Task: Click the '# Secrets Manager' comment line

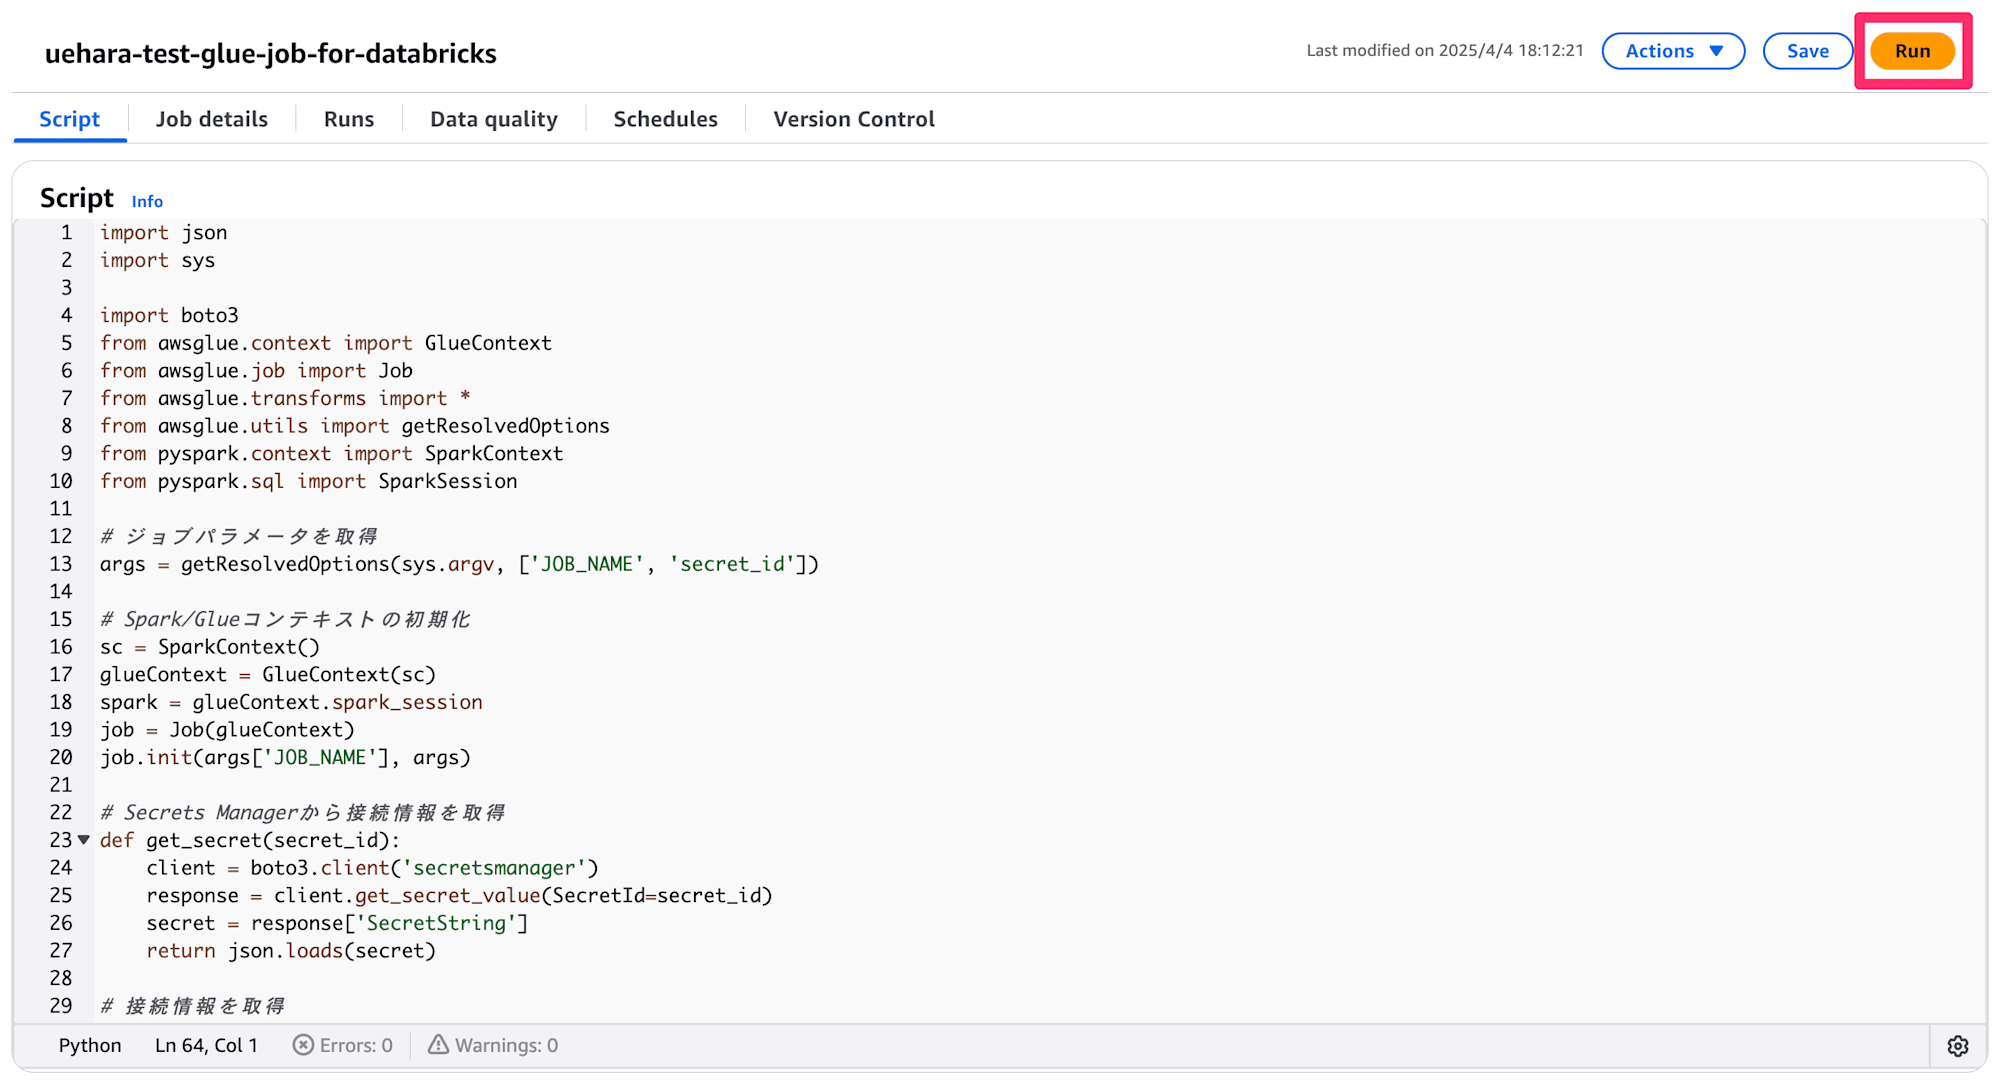Action: (x=302, y=813)
